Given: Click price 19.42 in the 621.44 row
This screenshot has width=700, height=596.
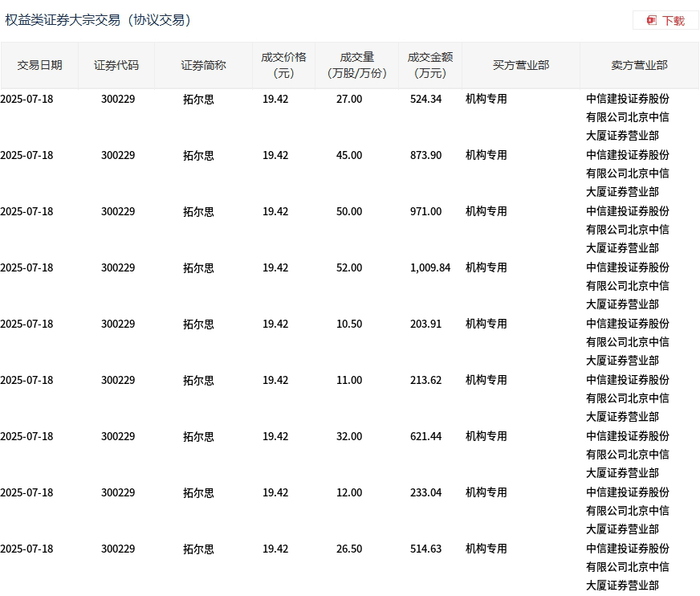Looking at the screenshot, I should coord(275,437).
